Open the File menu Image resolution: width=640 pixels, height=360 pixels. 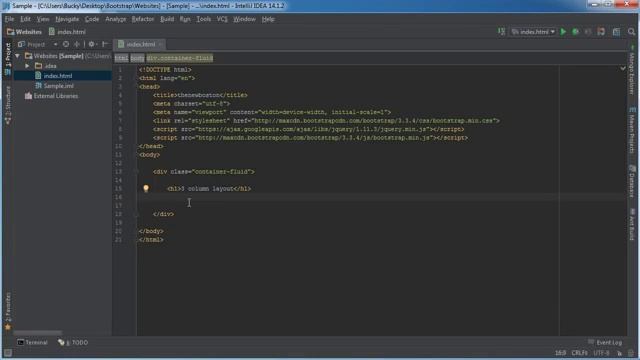point(9,19)
